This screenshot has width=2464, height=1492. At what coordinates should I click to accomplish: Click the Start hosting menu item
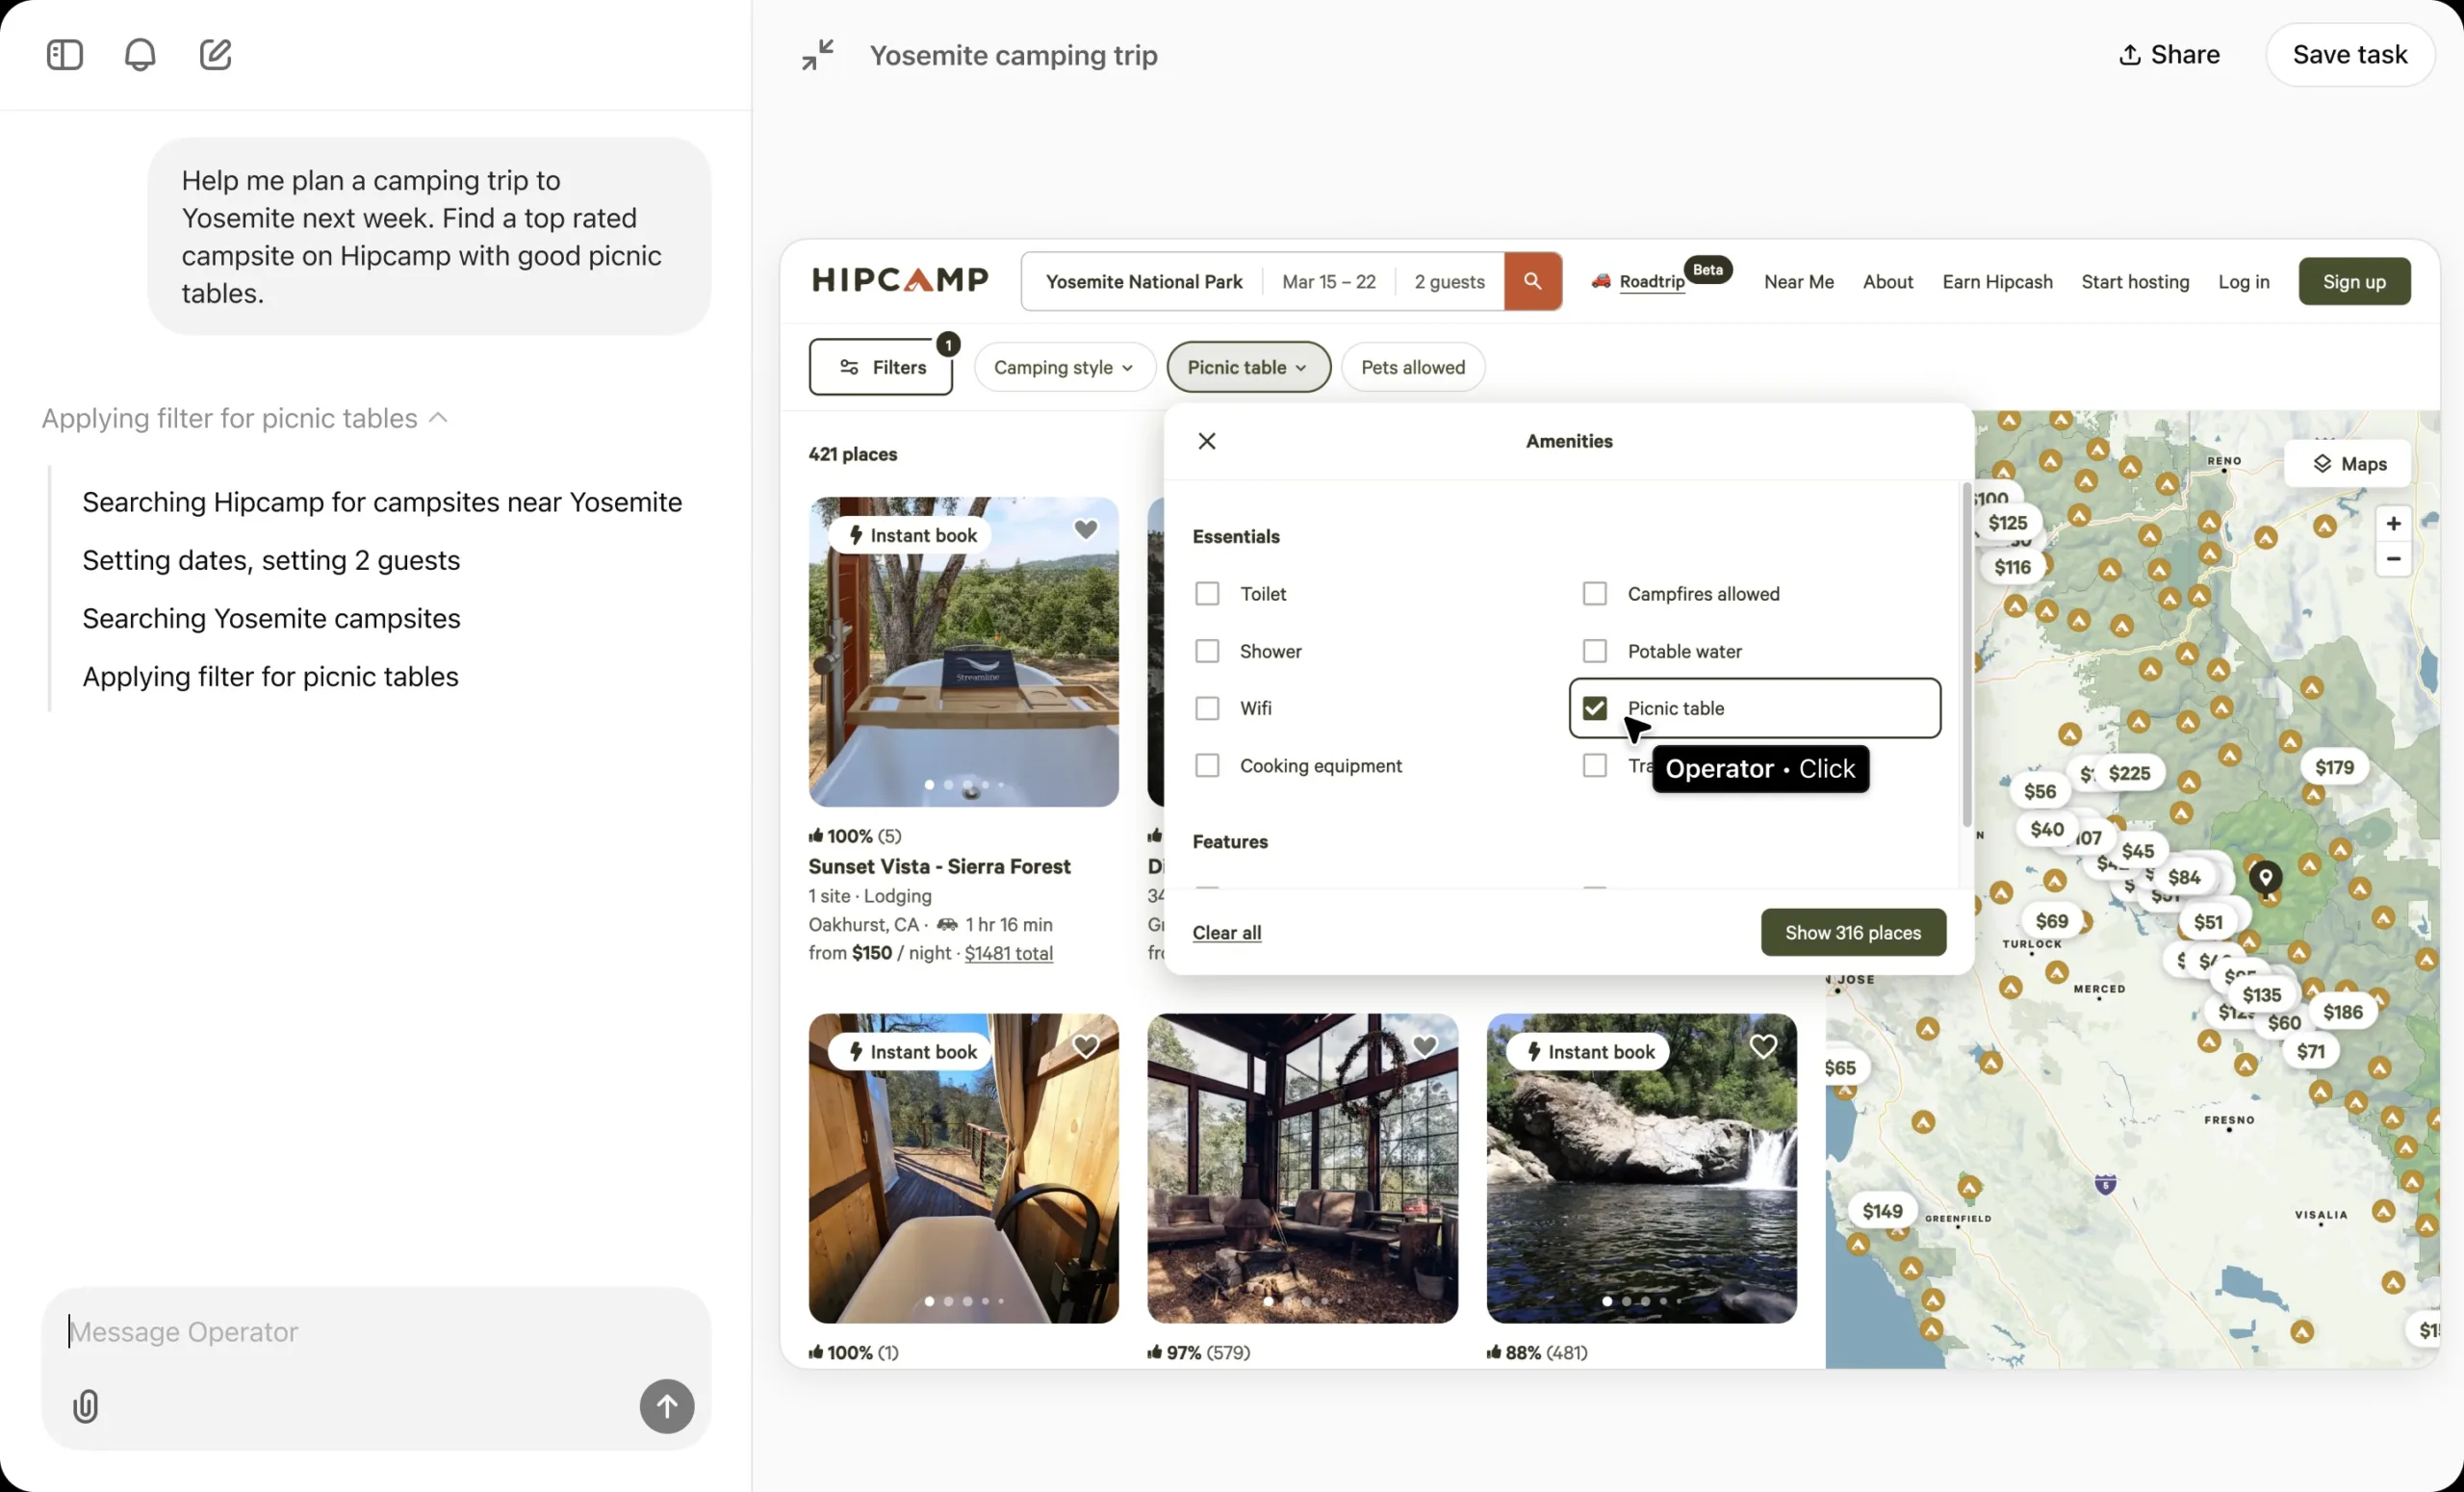(x=2135, y=280)
